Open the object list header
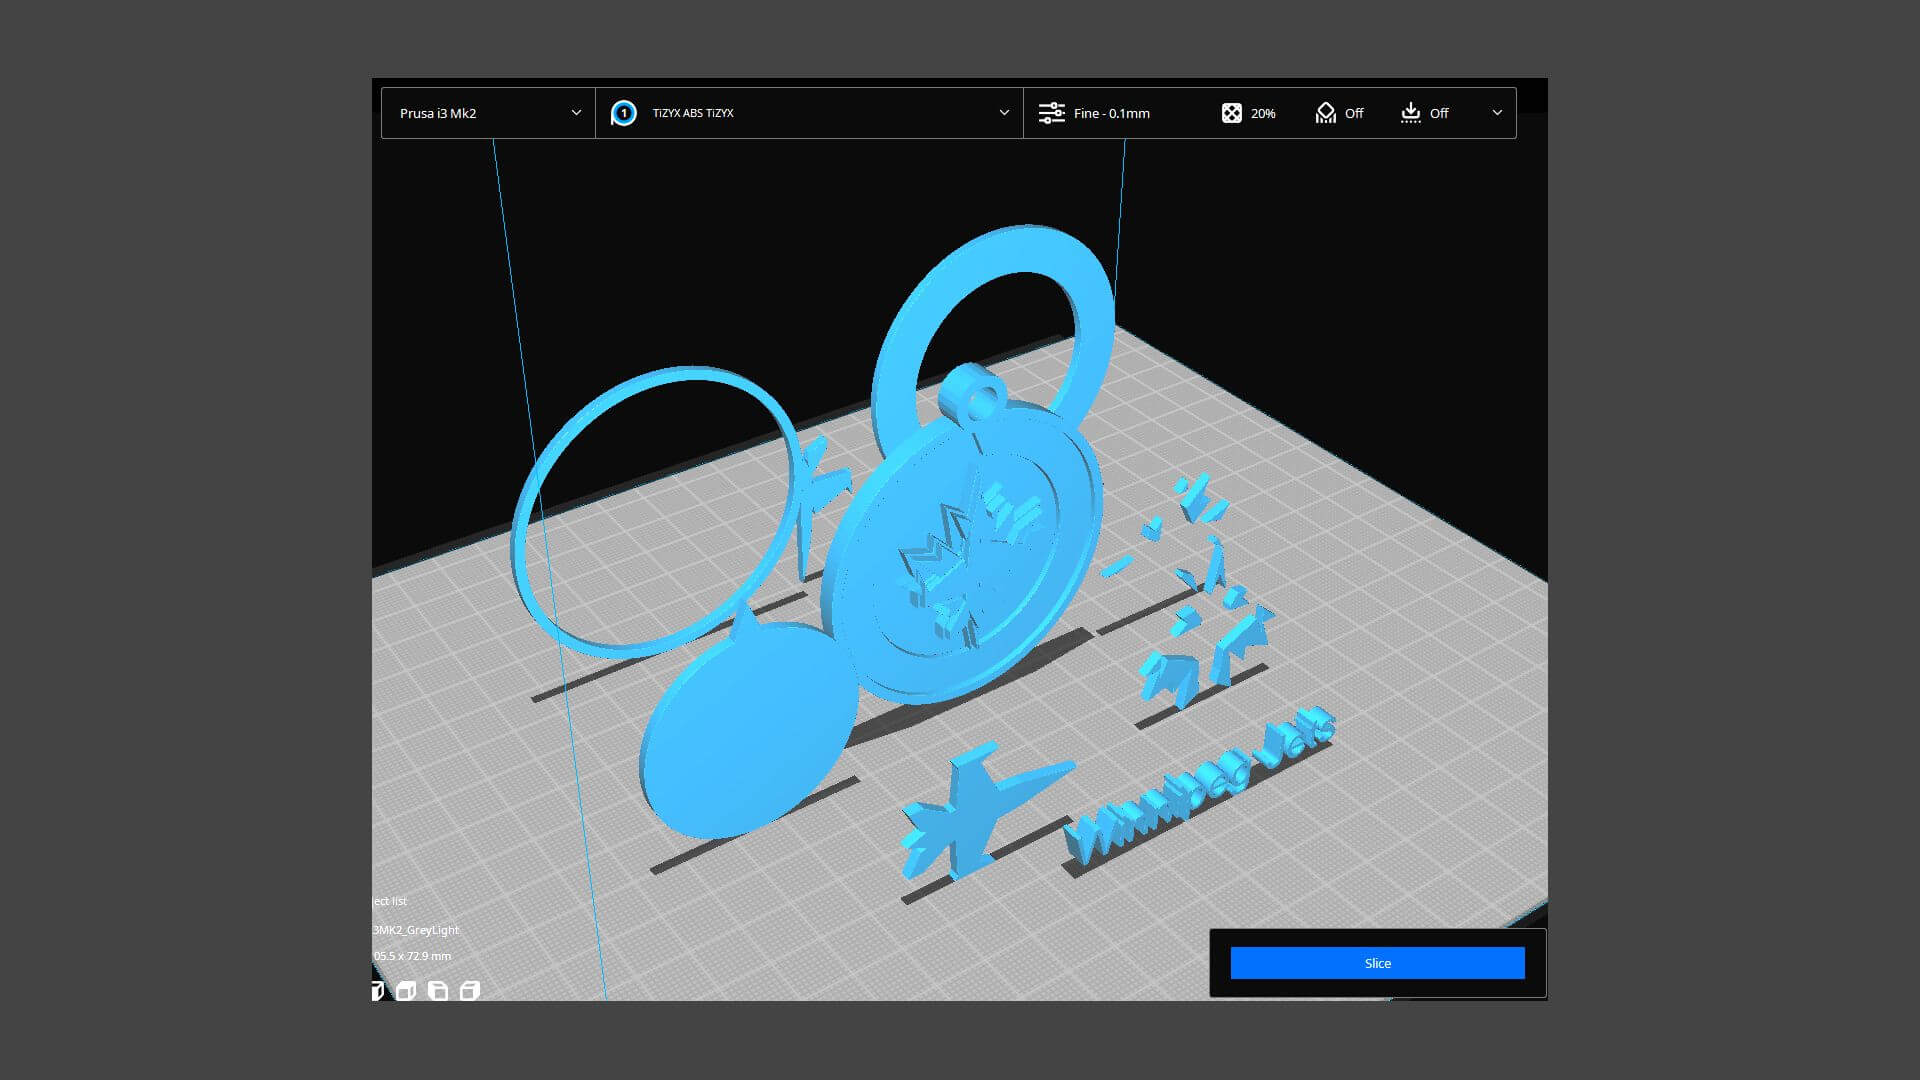The width and height of the screenshot is (1920, 1080). 390,901
